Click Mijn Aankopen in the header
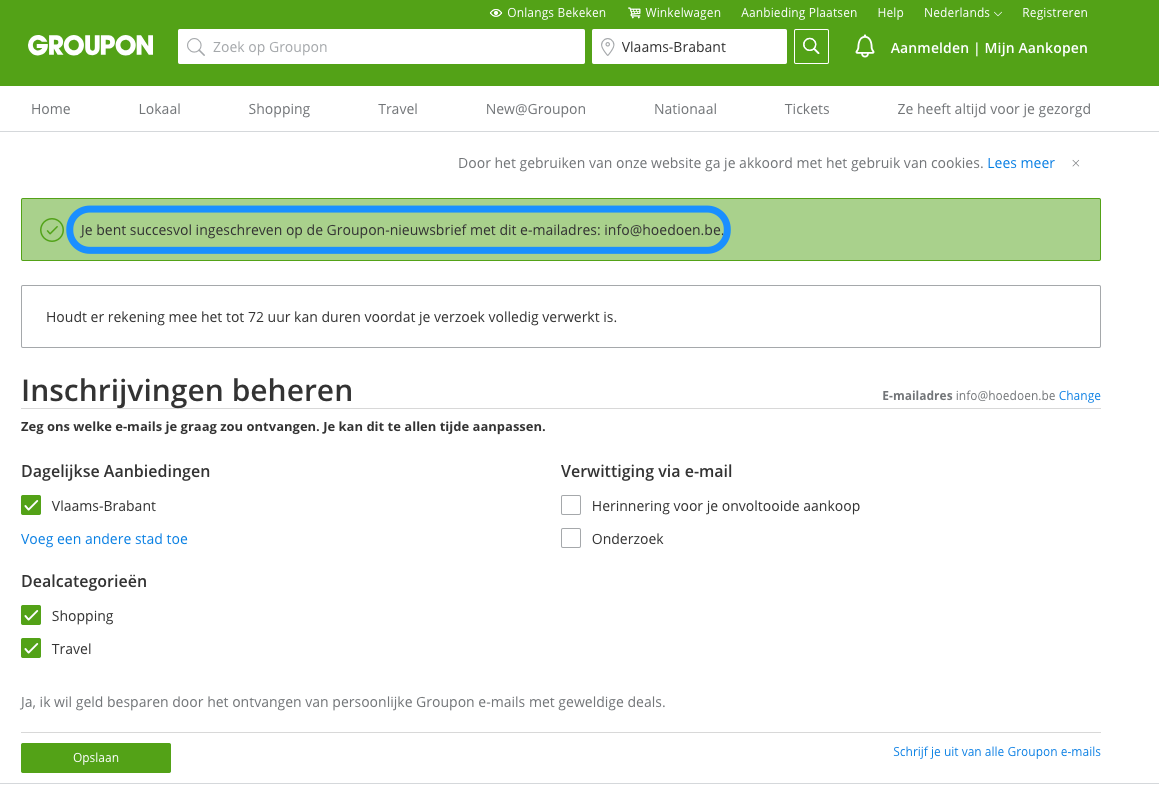1159x791 pixels. click(1036, 48)
